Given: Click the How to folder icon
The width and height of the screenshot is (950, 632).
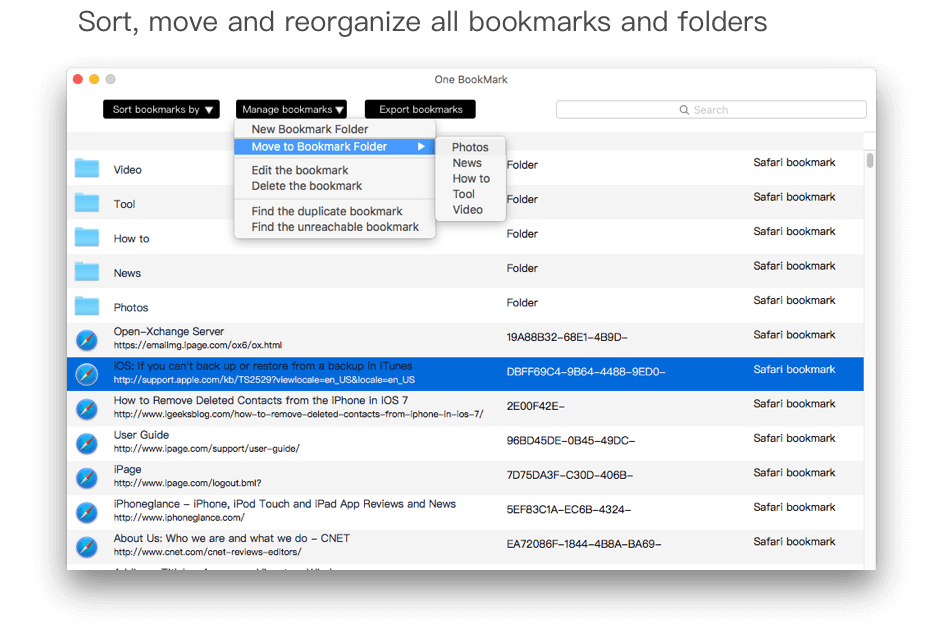Looking at the screenshot, I should (x=87, y=237).
